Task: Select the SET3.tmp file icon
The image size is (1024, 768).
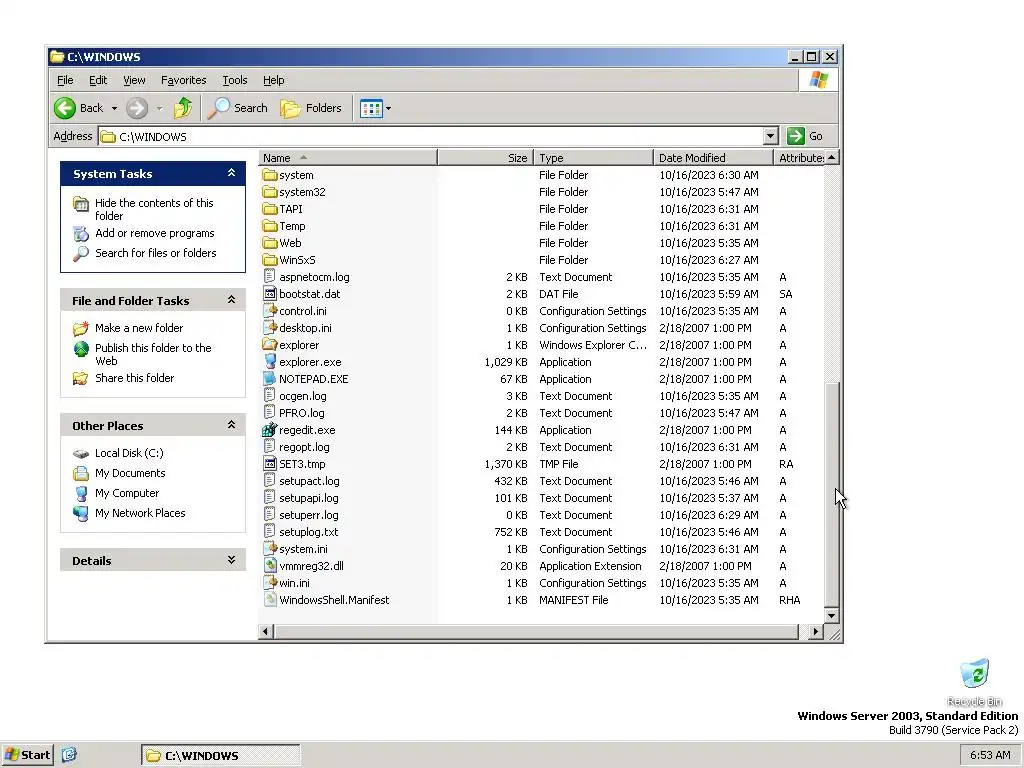Action: click(270, 464)
